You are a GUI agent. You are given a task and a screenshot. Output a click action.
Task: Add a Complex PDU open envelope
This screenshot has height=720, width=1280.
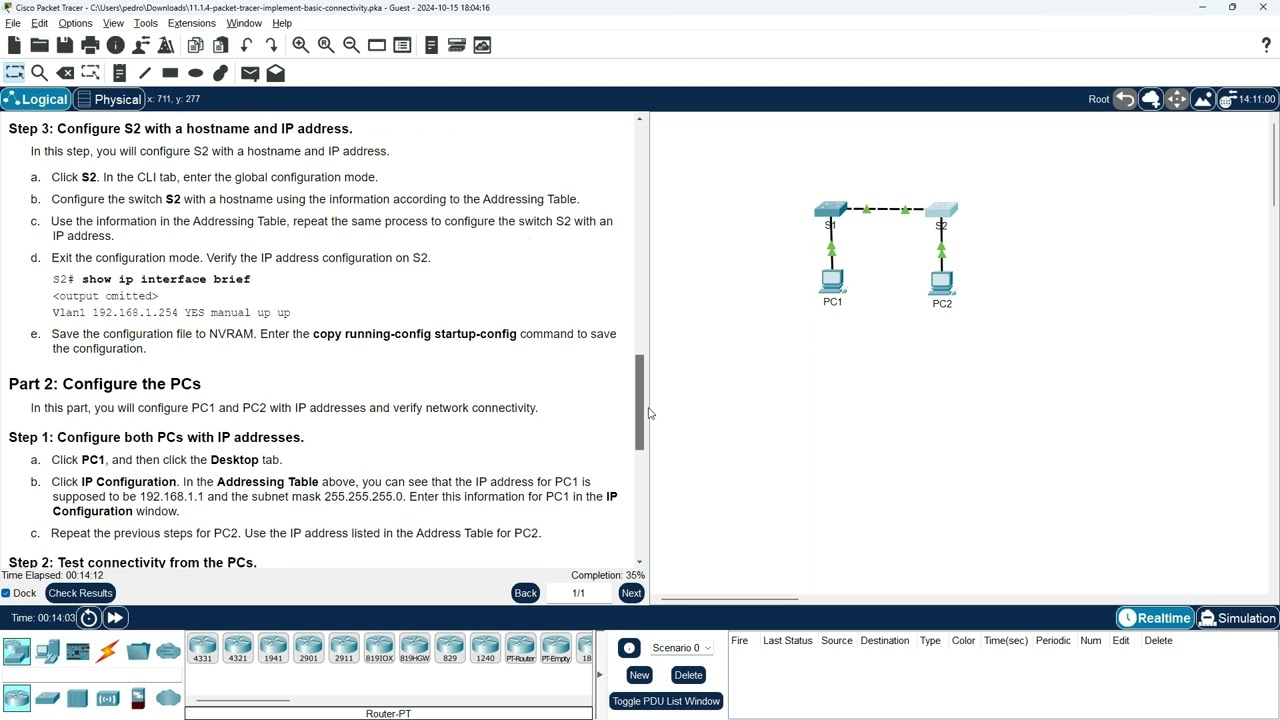(x=276, y=73)
